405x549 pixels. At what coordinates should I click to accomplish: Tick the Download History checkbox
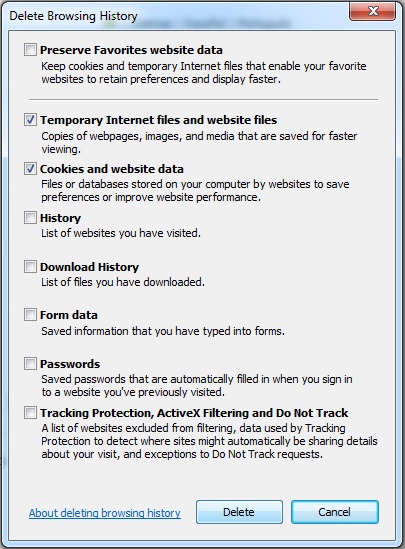pyautogui.click(x=30, y=267)
